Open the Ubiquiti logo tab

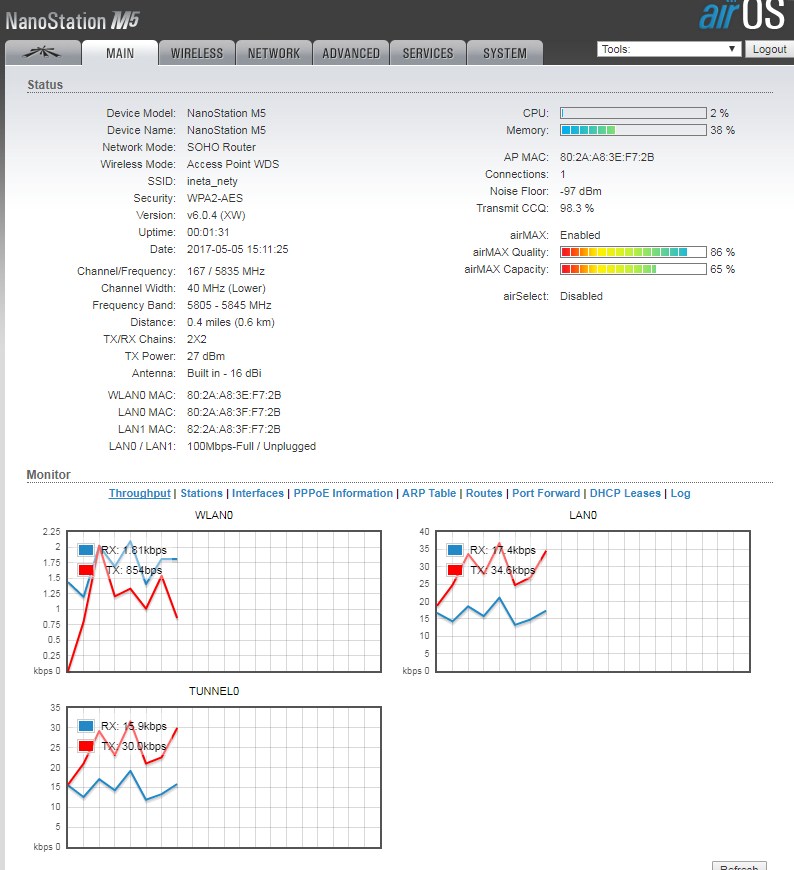(x=42, y=53)
